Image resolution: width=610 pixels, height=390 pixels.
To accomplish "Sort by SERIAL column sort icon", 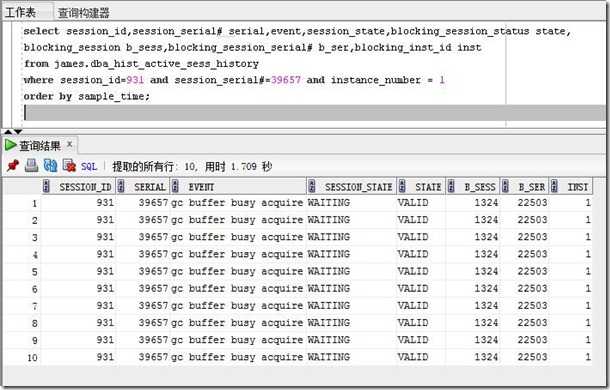I will pyautogui.click(x=121, y=186).
